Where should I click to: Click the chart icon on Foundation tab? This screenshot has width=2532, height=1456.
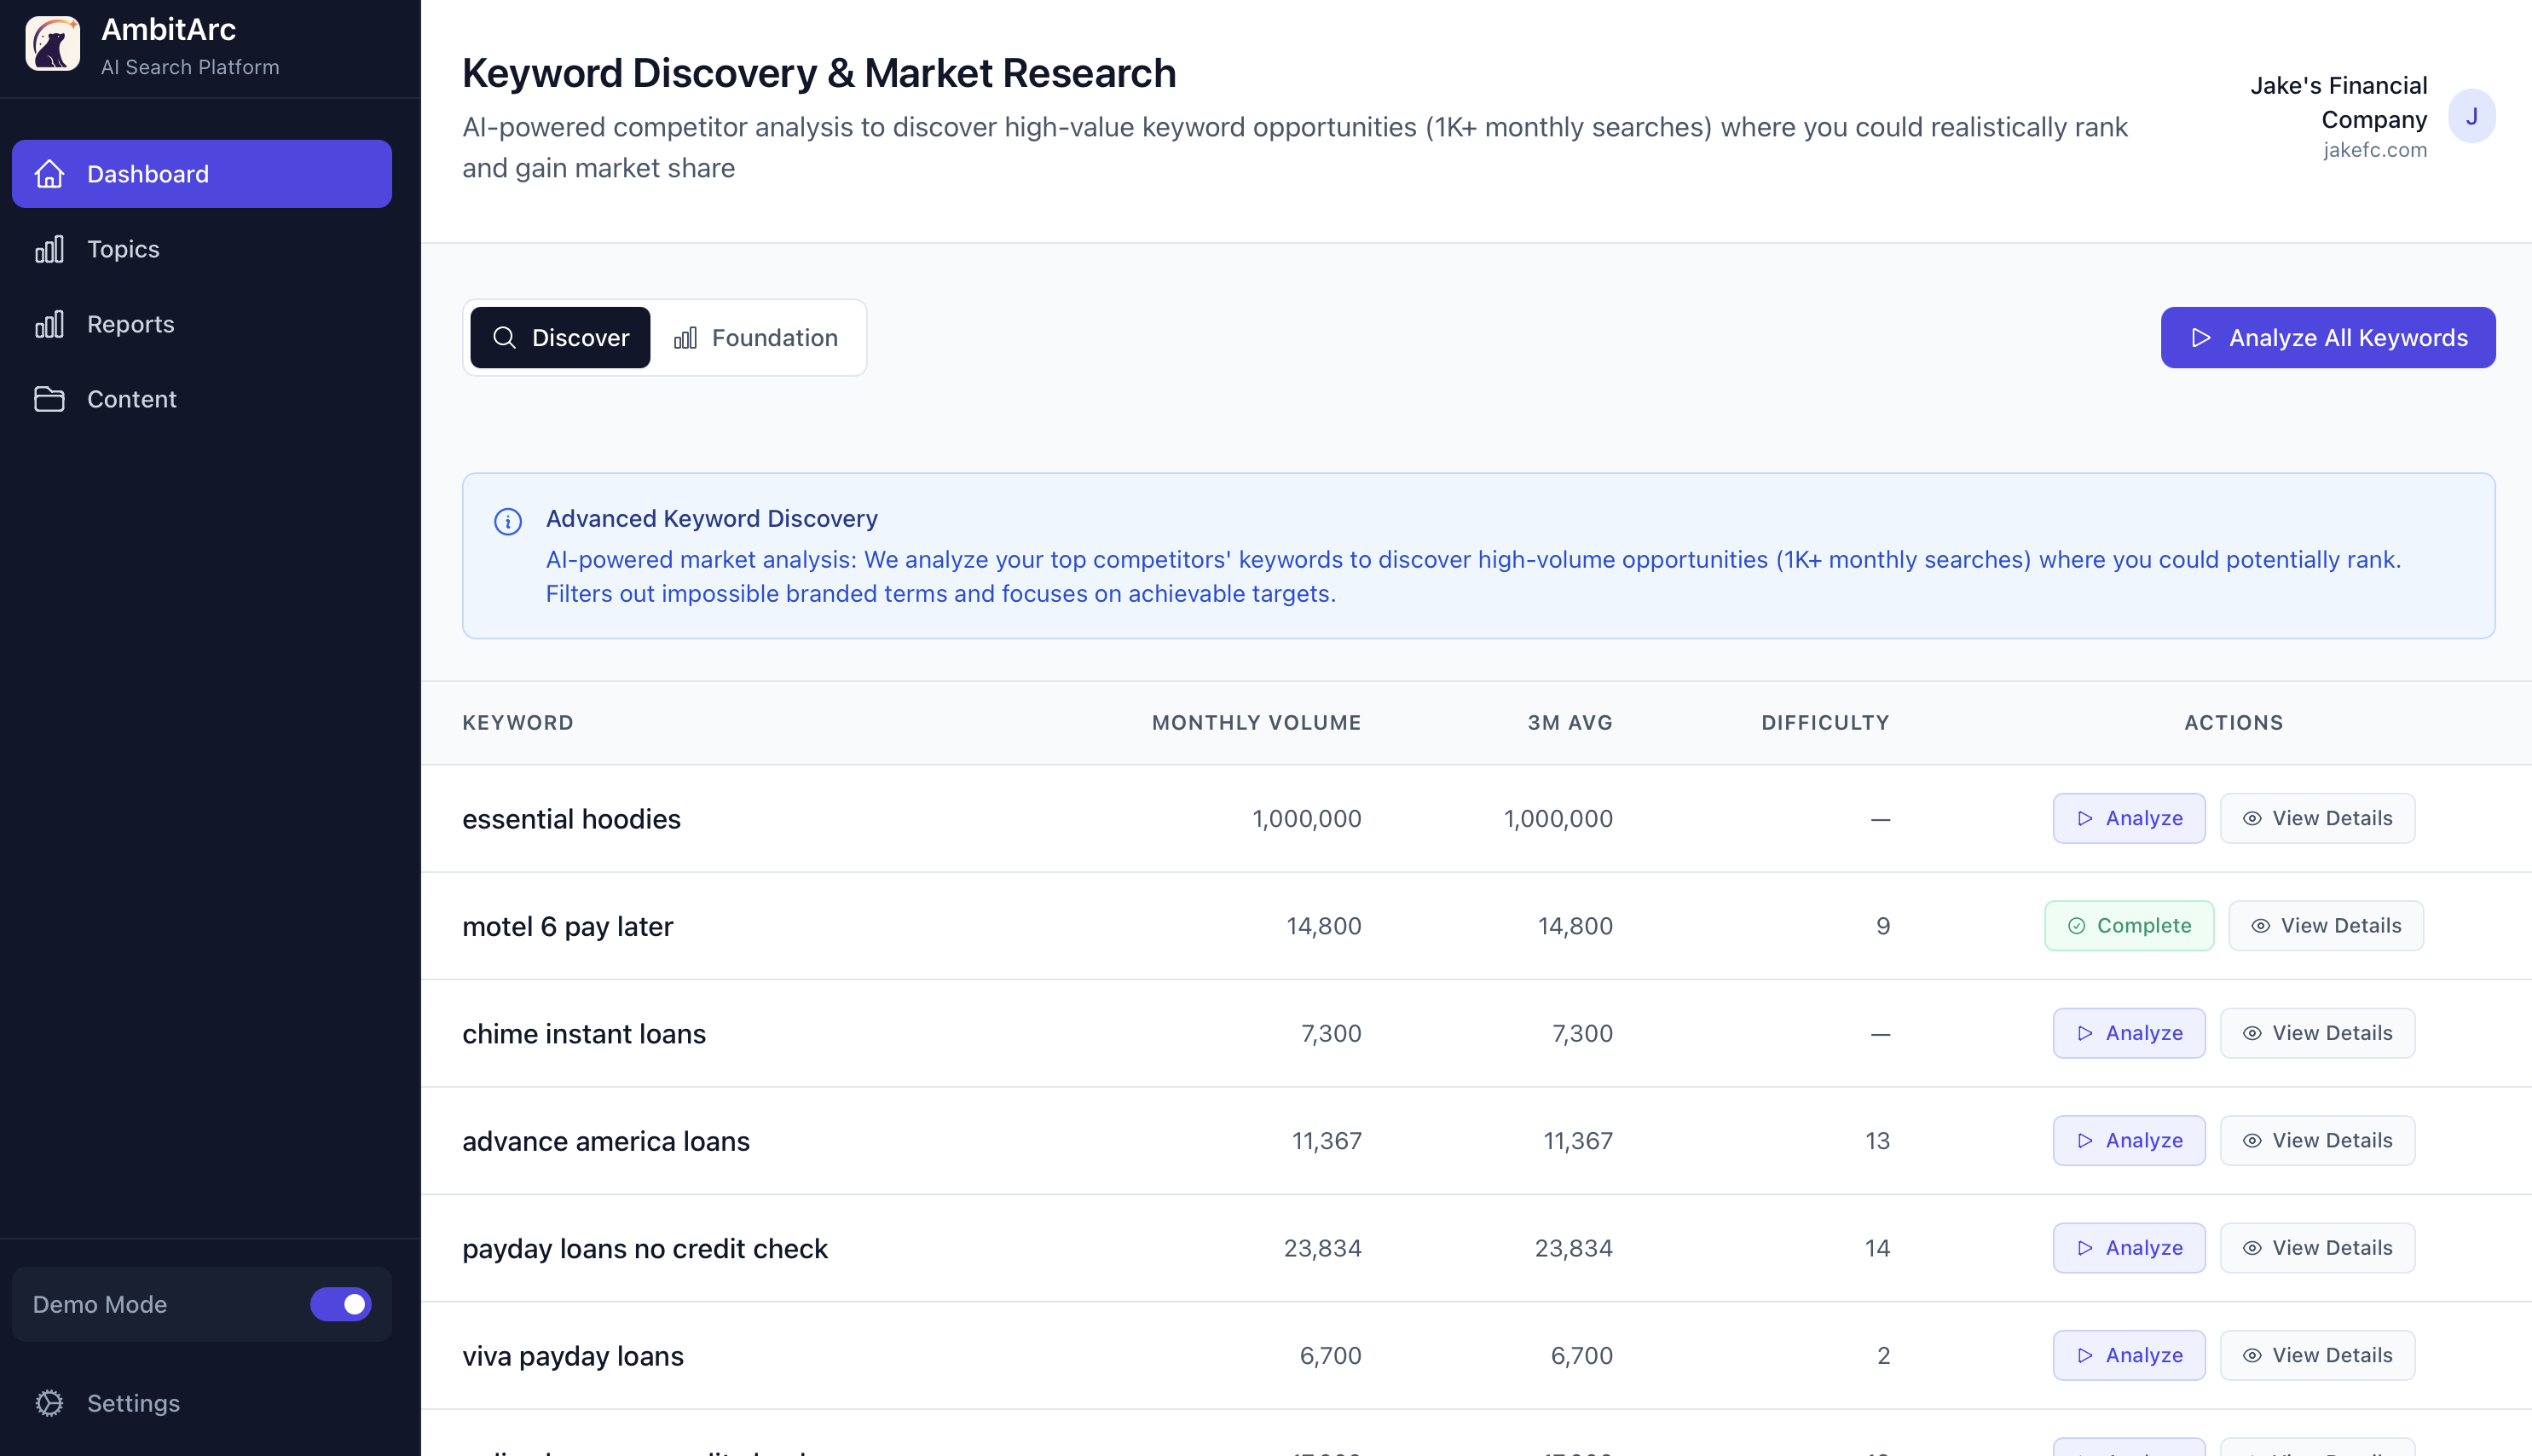[x=685, y=338]
